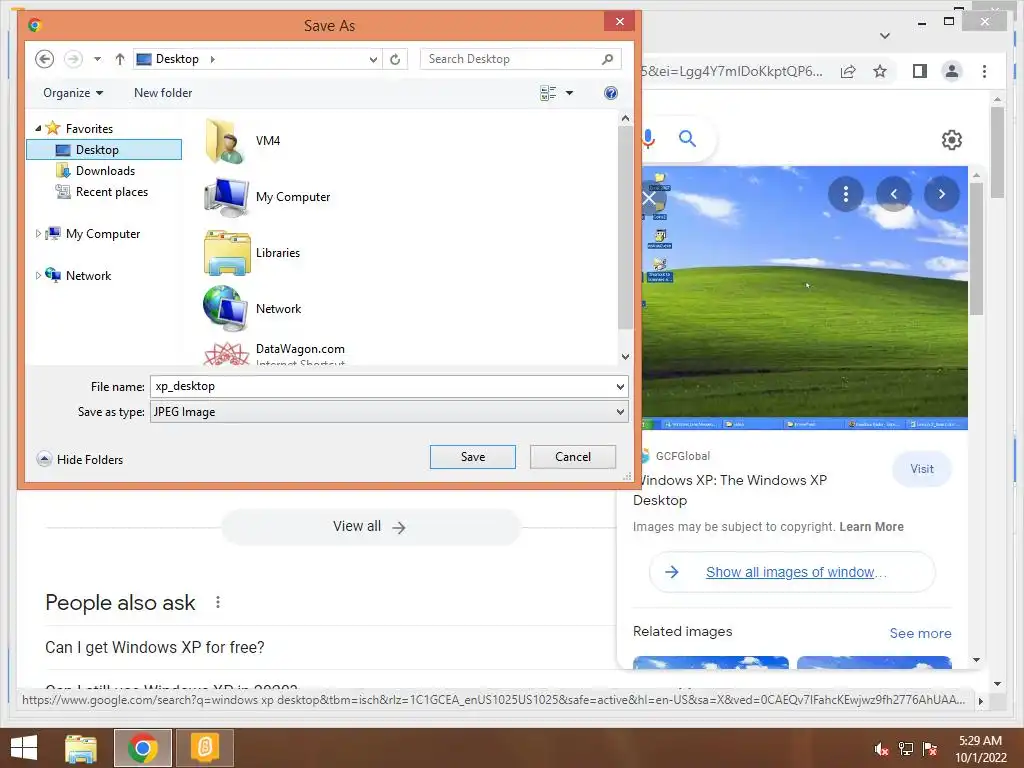Image resolution: width=1024 pixels, height=768 pixels.
Task: Refresh the Desktop folder listing
Action: [395, 59]
